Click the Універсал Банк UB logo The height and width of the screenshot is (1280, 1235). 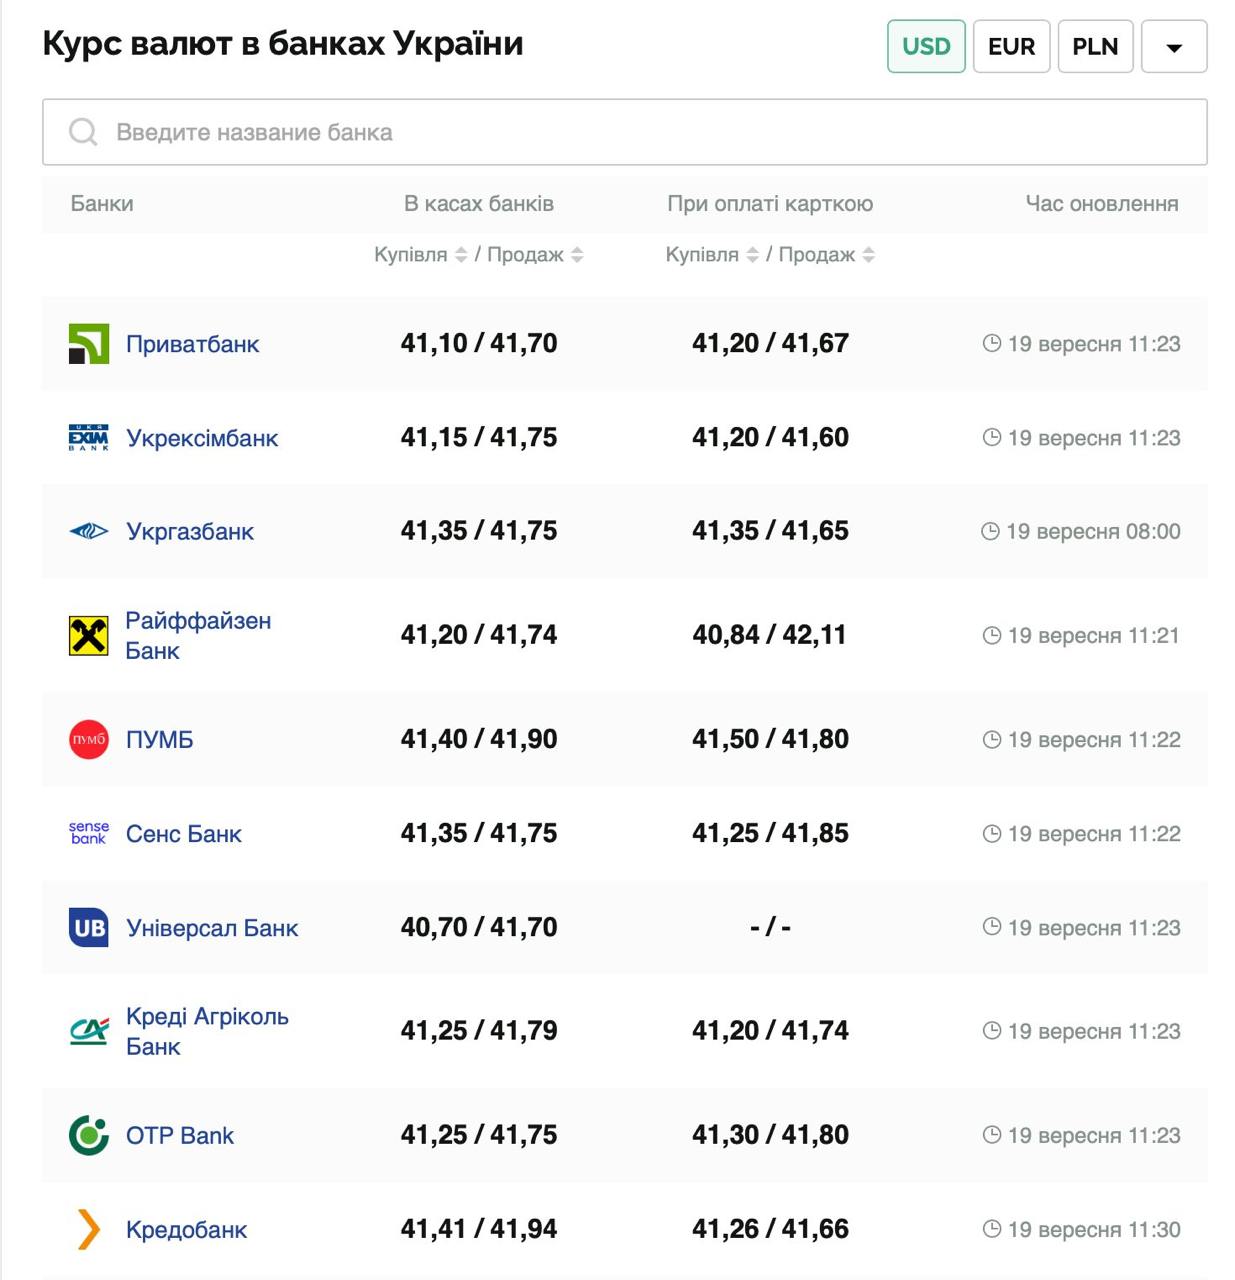[88, 927]
